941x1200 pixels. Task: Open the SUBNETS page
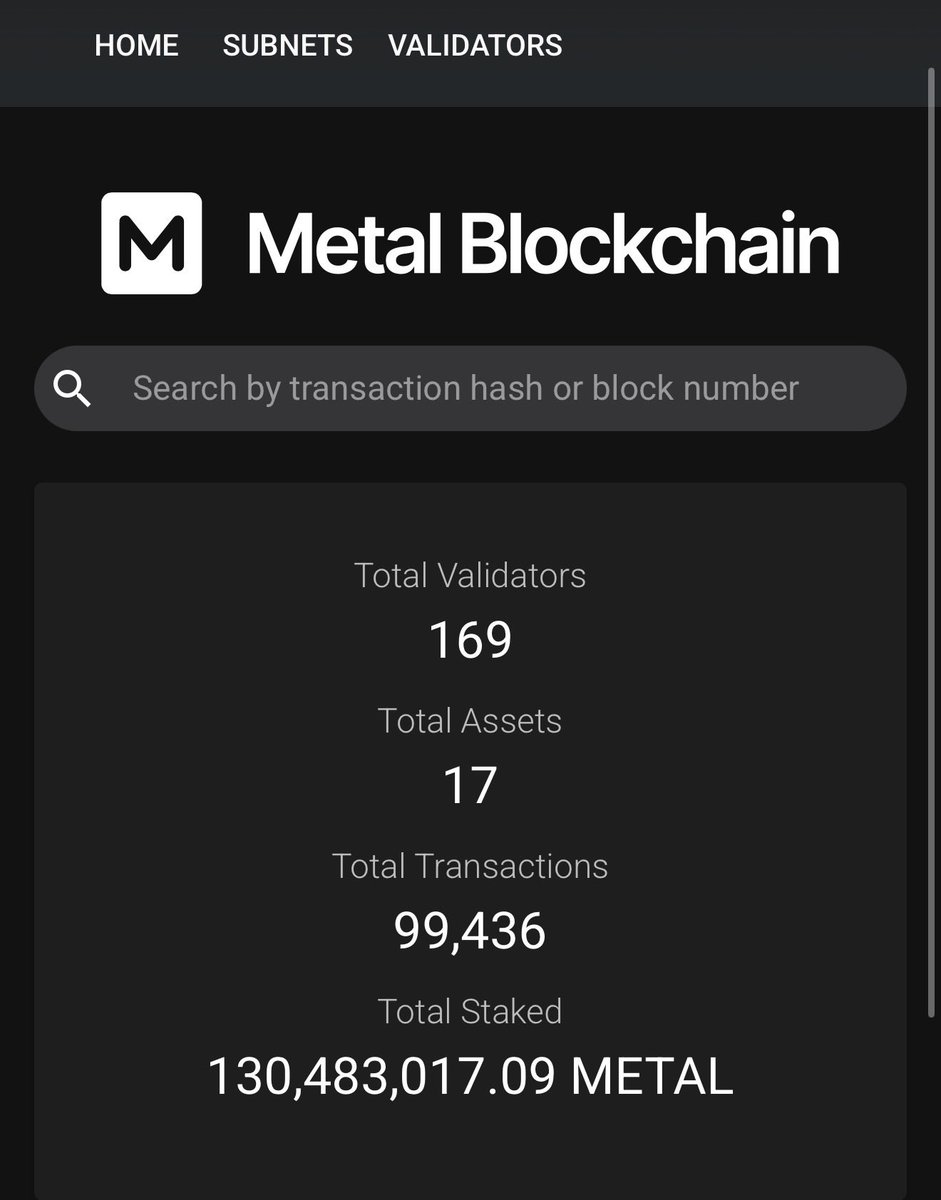(287, 46)
